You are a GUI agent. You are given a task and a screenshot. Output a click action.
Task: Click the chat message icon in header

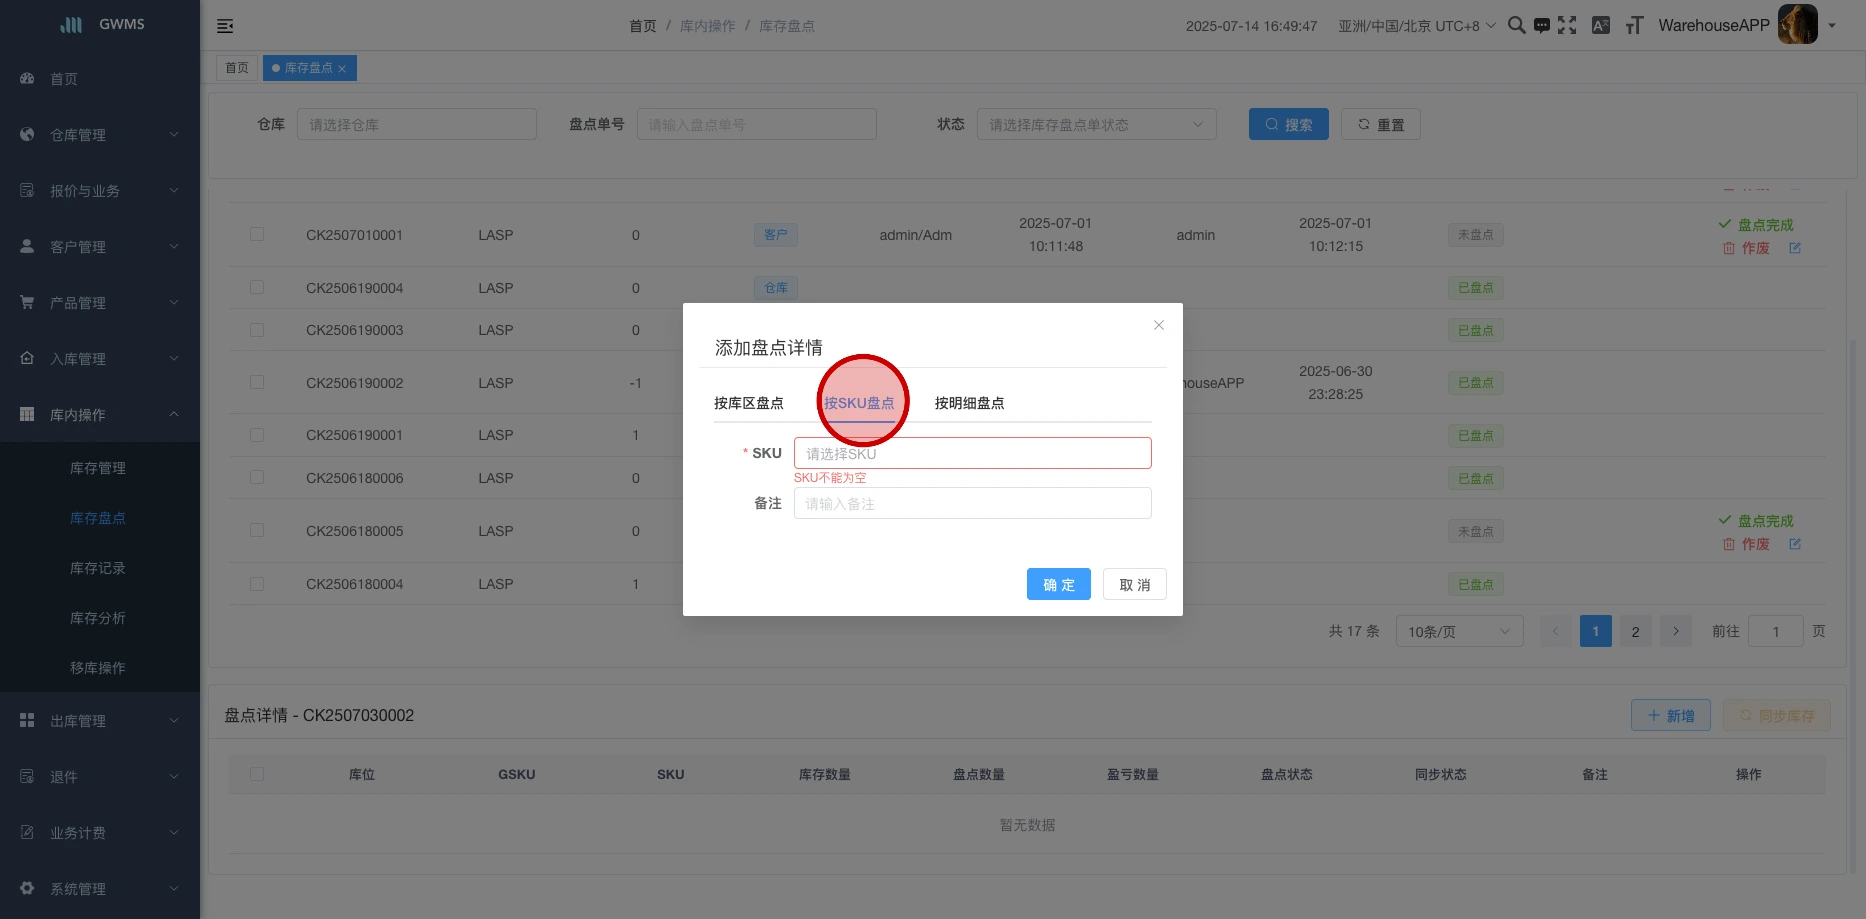[1542, 26]
